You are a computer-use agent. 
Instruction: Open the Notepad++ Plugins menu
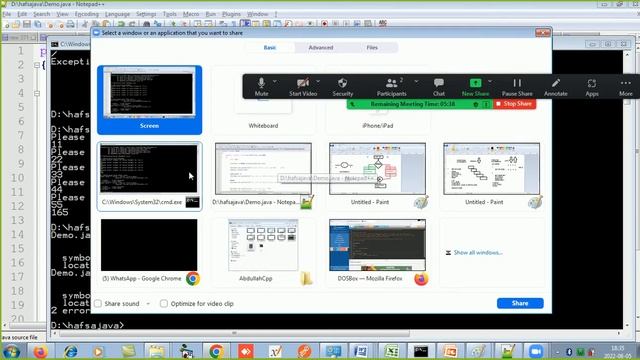point(231,14)
